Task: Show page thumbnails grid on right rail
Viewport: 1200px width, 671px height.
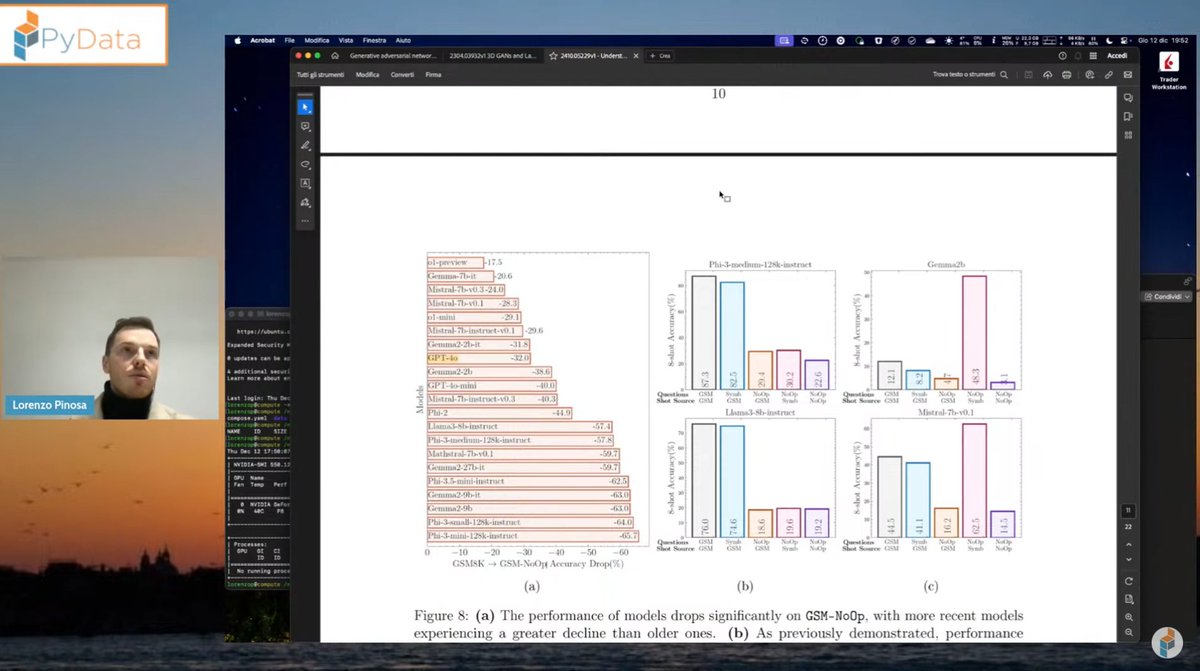Action: pyautogui.click(x=1128, y=135)
